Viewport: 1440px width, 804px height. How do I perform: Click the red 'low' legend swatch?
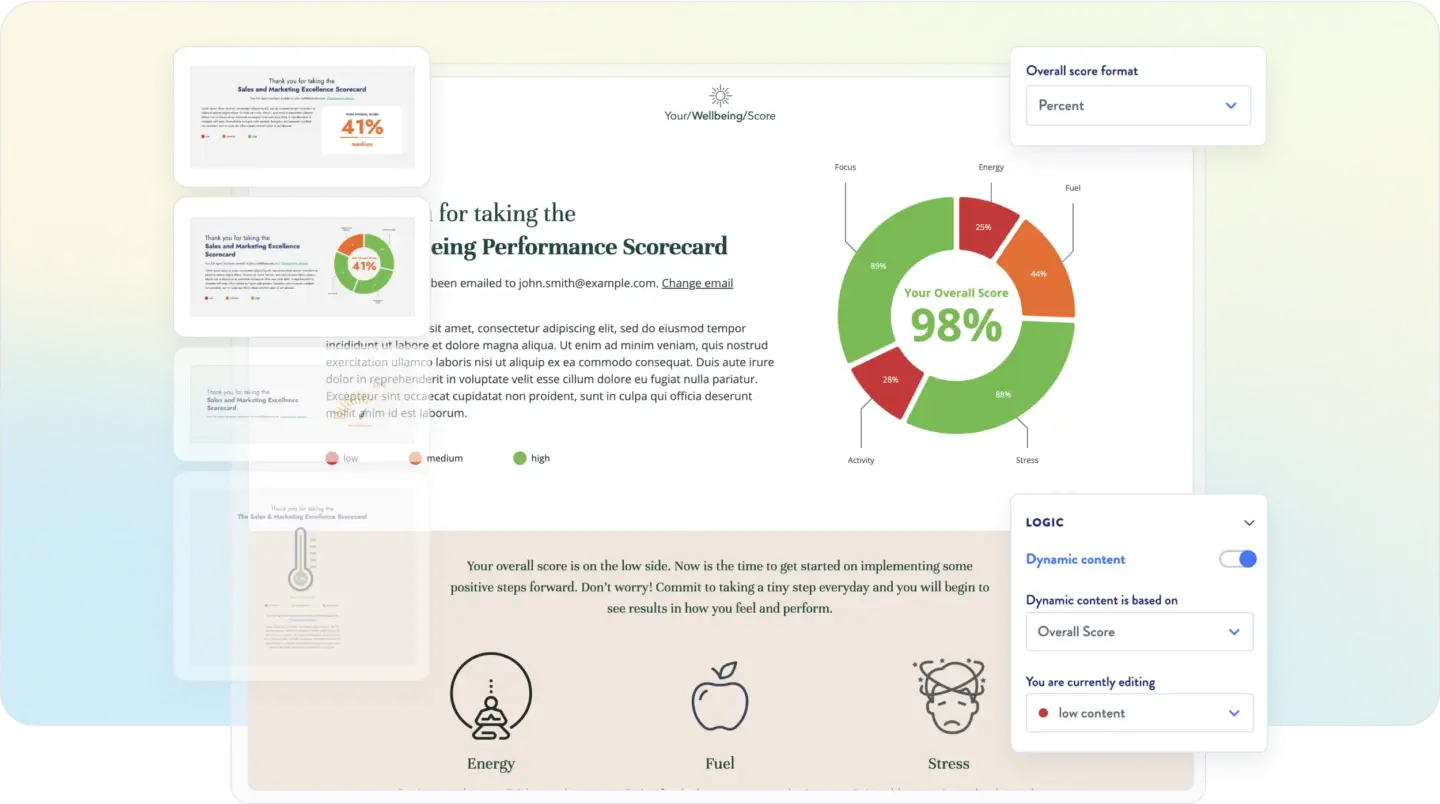tap(332, 457)
